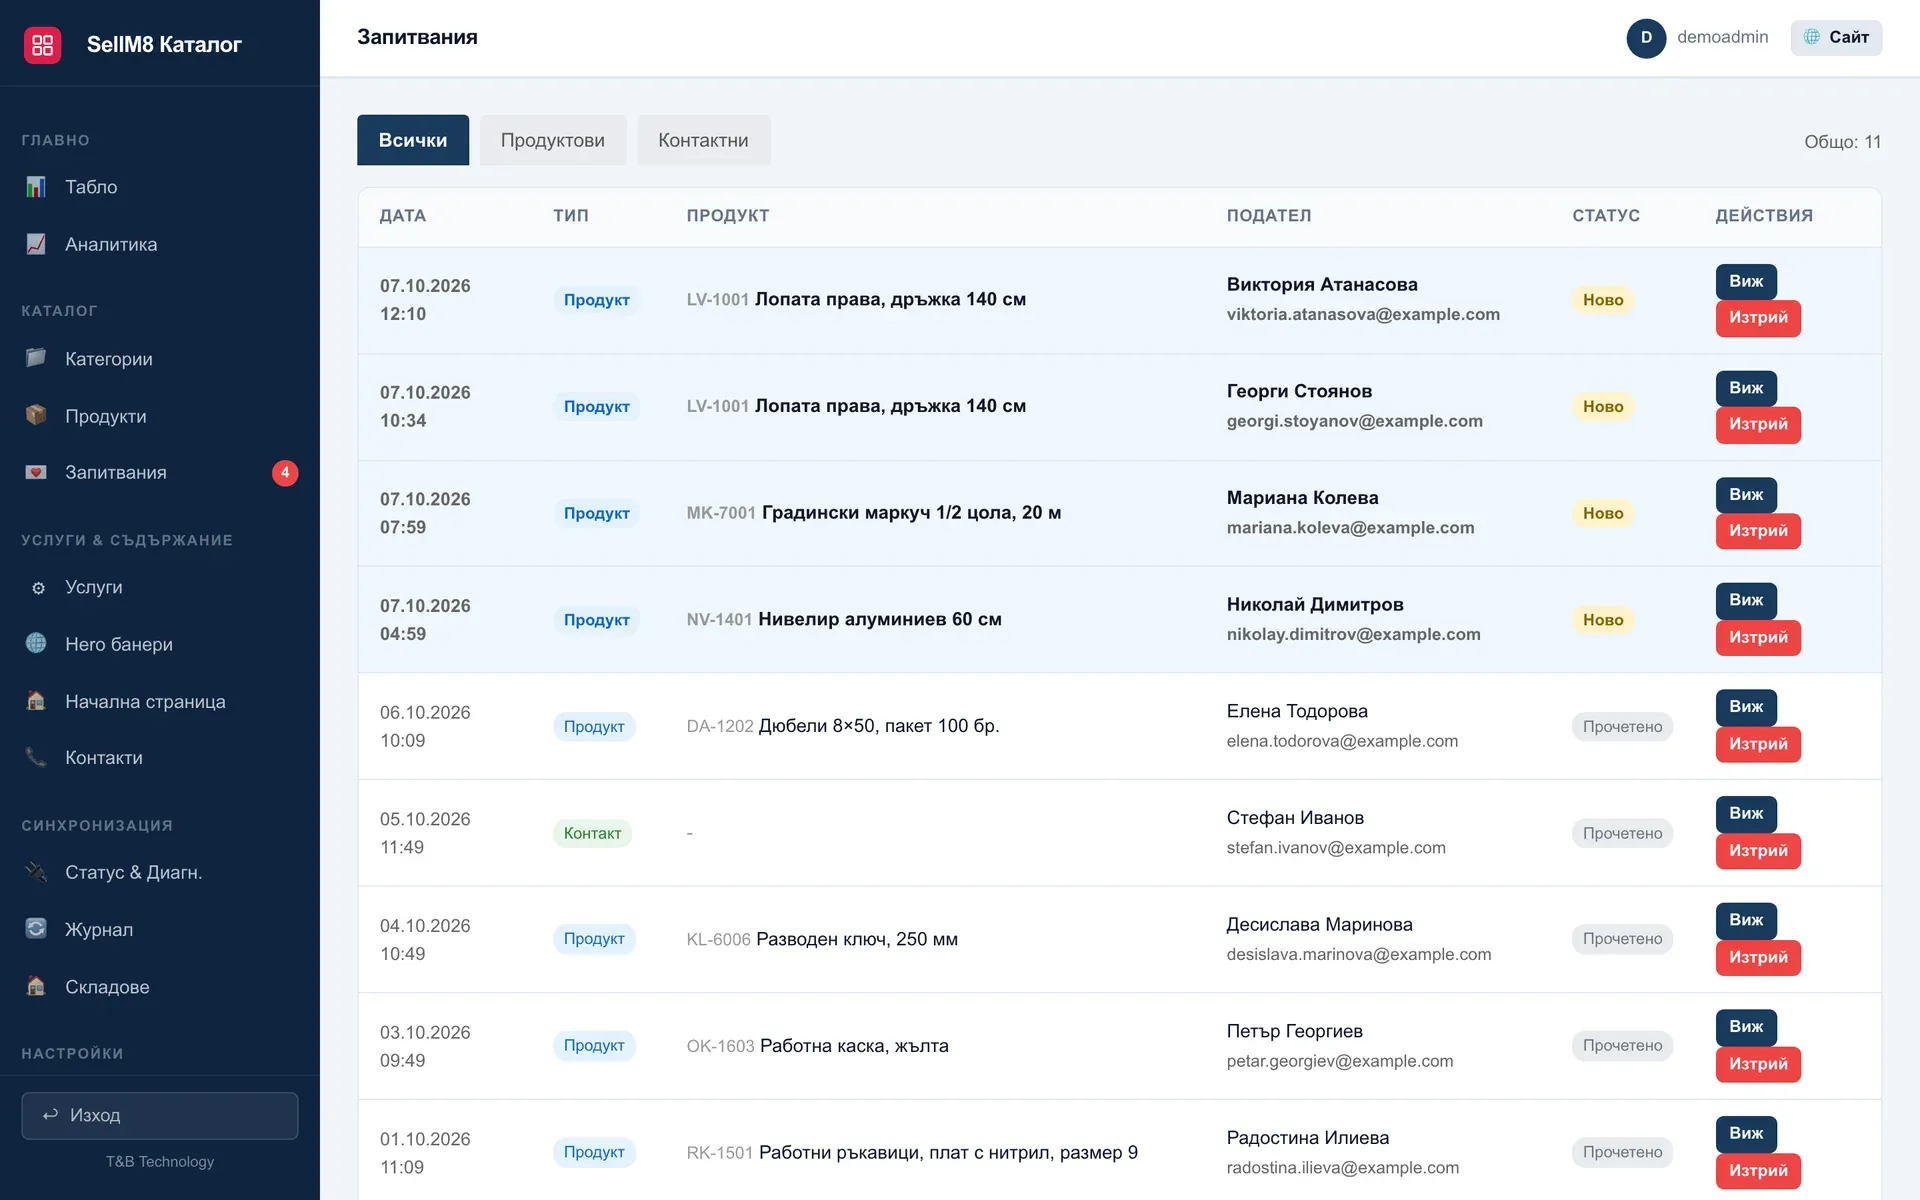View the contact inquiry from Стефан Иванов

click(x=1746, y=813)
